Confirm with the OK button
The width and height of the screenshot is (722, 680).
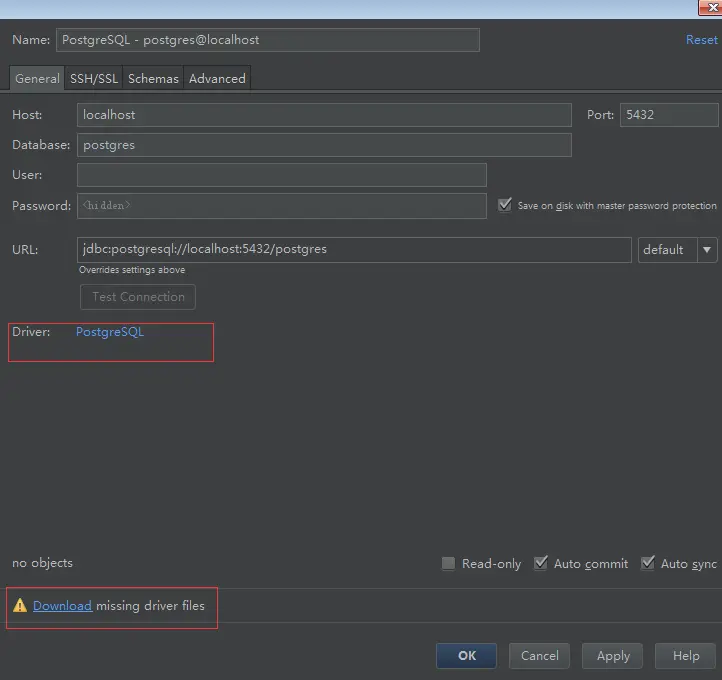pyautogui.click(x=466, y=656)
